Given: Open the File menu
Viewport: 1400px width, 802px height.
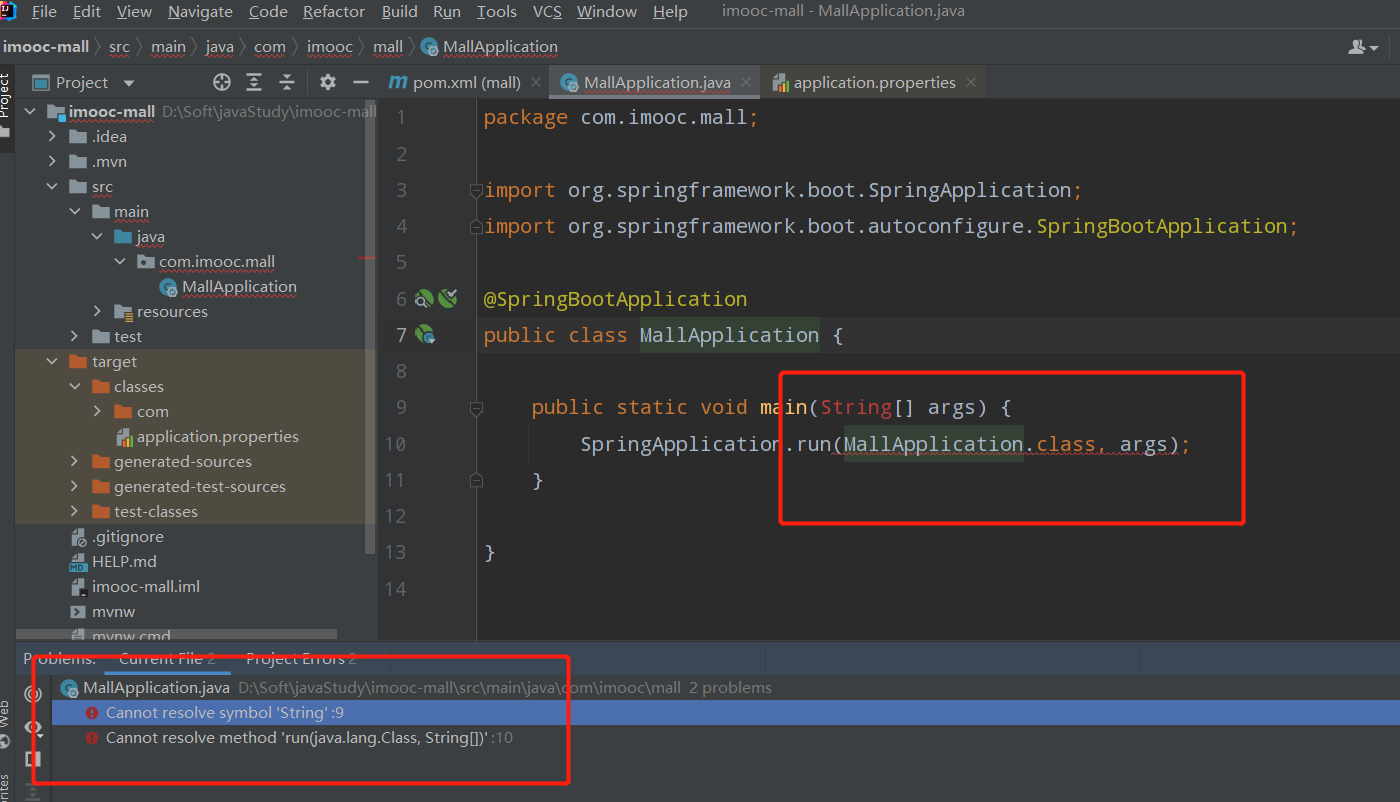Looking at the screenshot, I should (x=44, y=12).
